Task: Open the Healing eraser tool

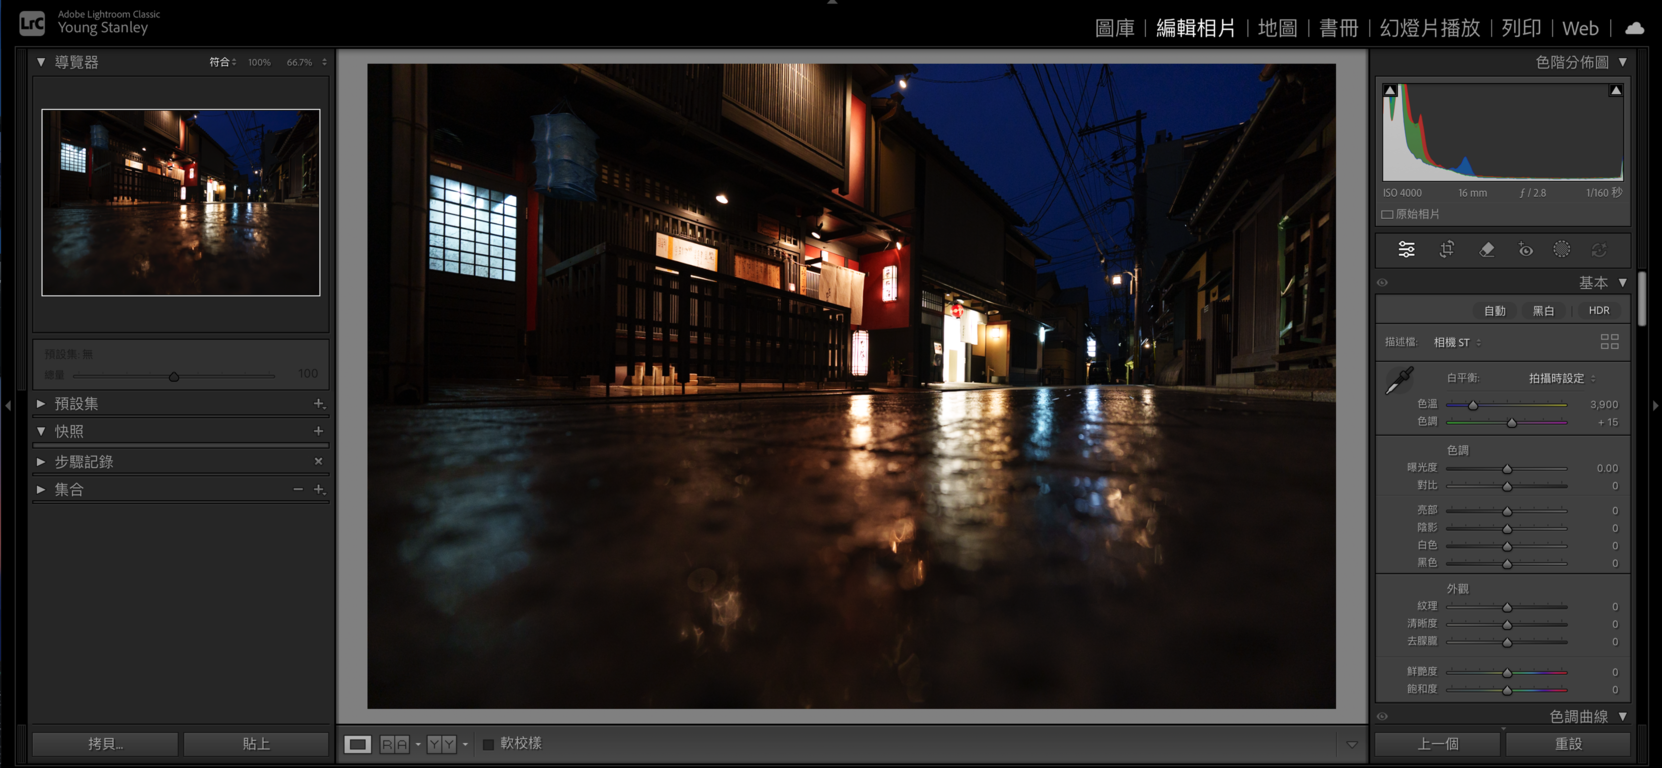Action: click(1486, 250)
